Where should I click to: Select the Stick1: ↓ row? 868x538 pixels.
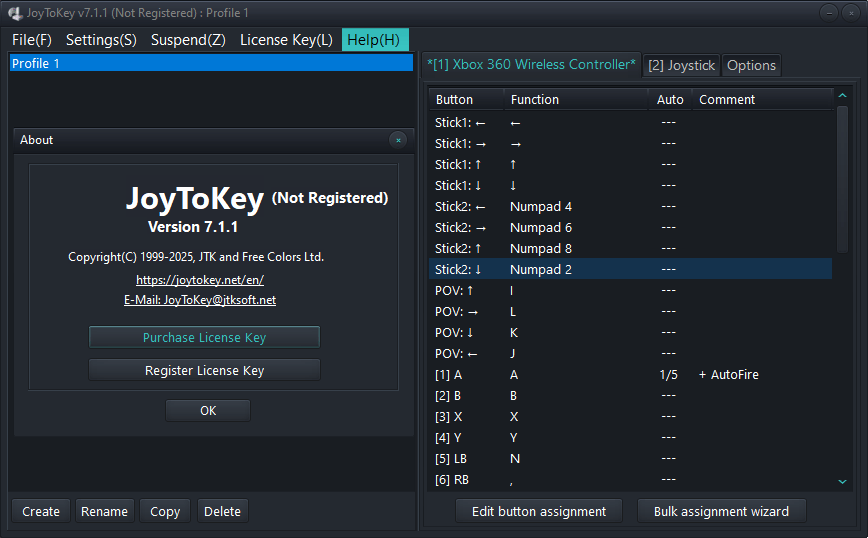(631, 185)
